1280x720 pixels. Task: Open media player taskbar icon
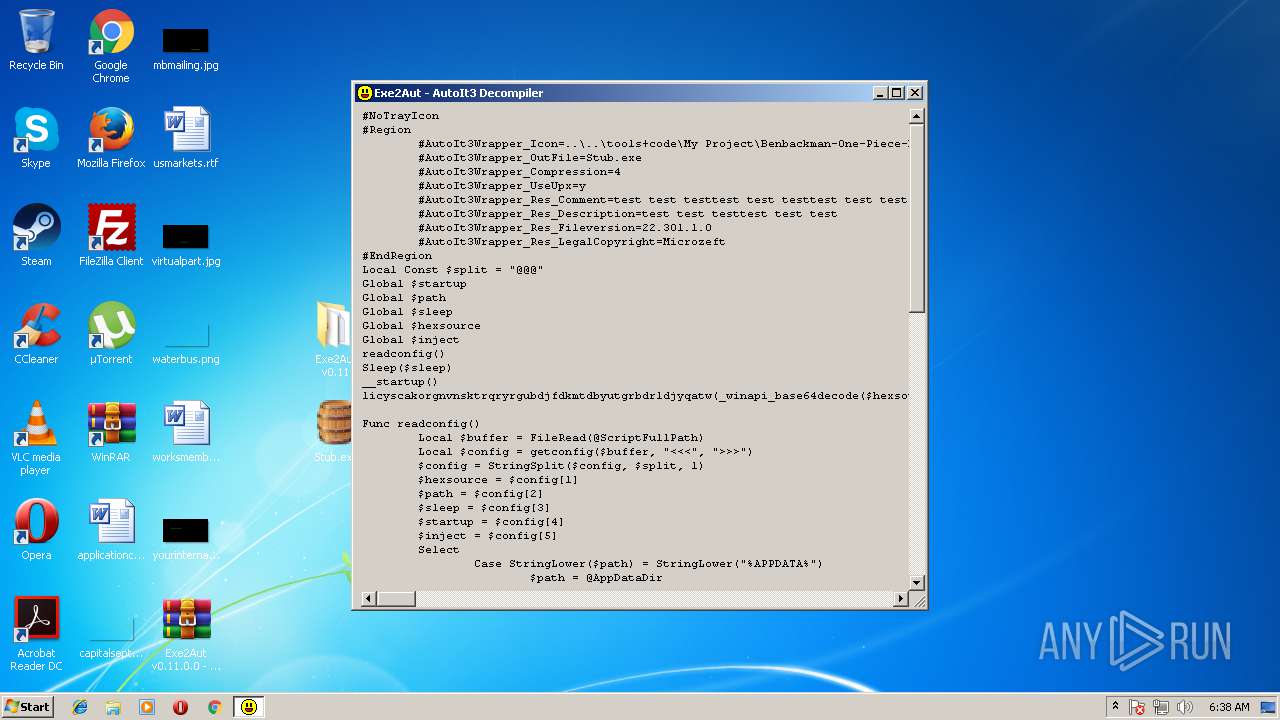[147, 707]
